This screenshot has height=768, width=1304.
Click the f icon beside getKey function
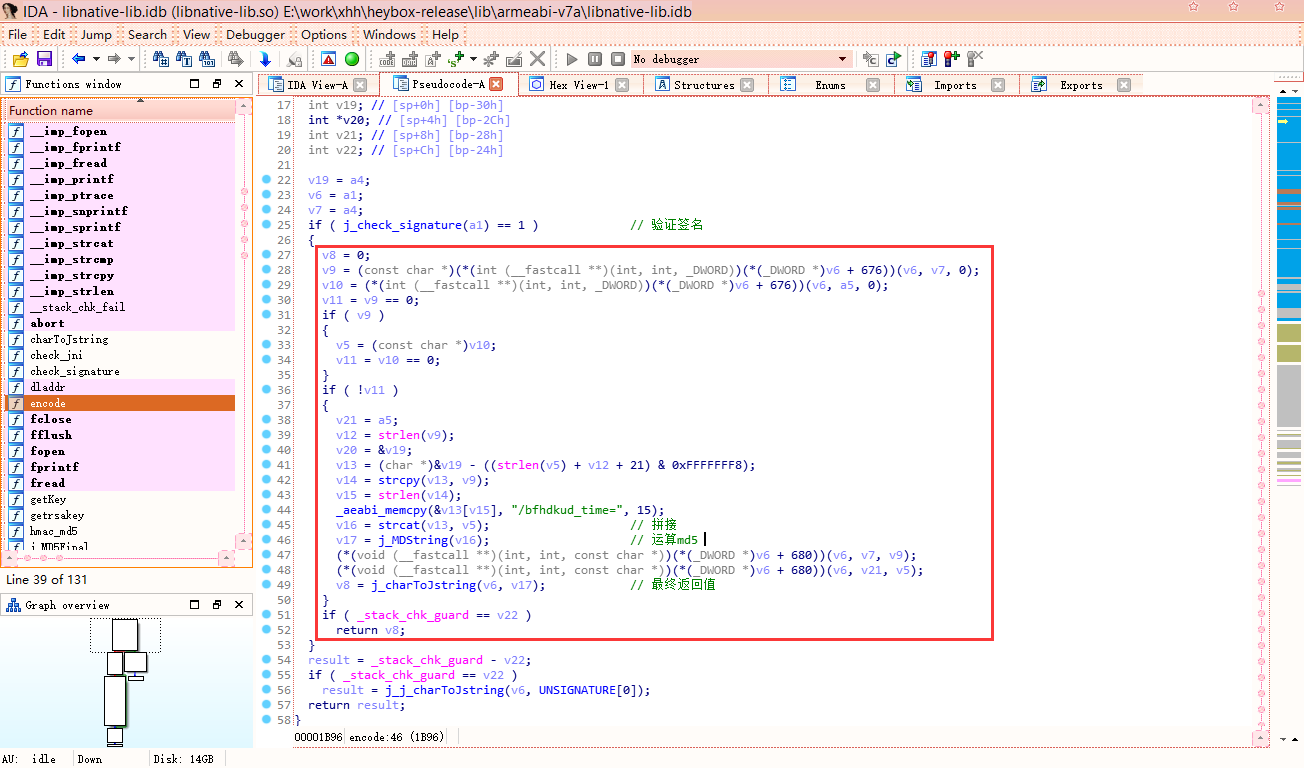16,499
